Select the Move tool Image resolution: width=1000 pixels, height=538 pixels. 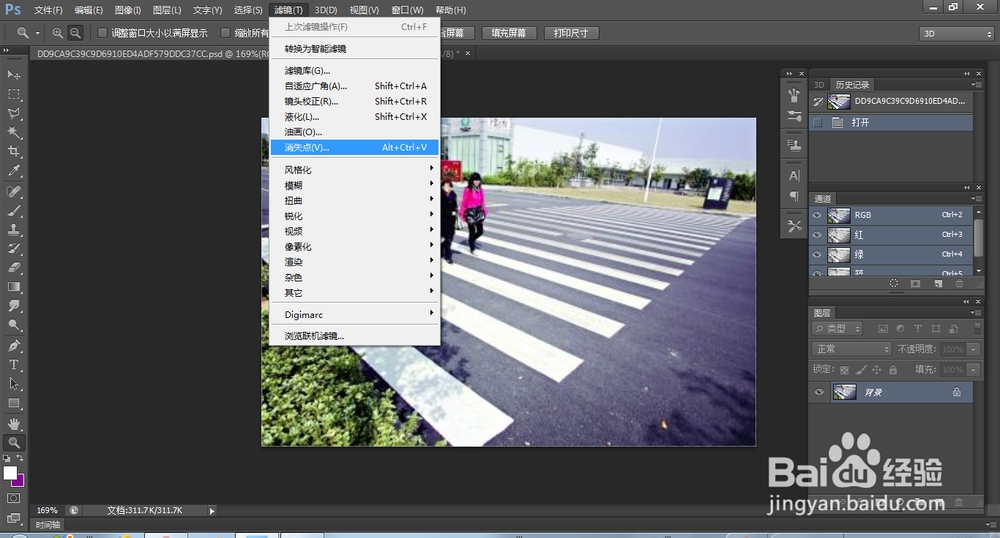click(x=13, y=75)
